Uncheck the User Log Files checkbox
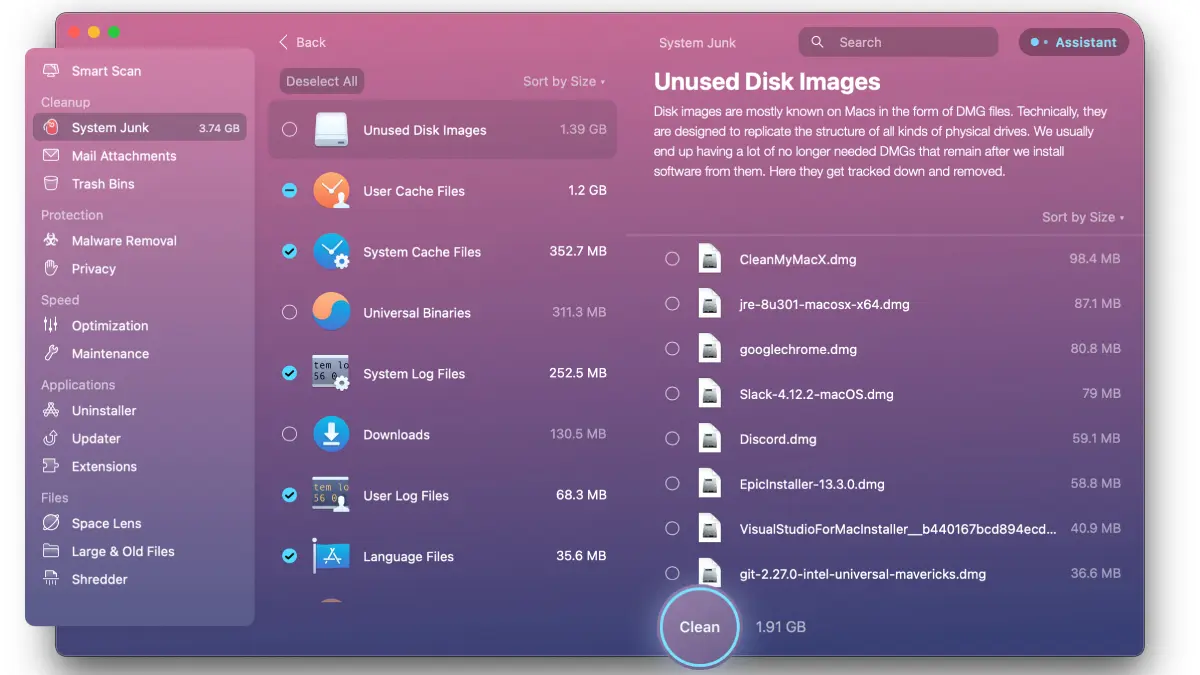This screenshot has height=675, width=1200. point(289,495)
